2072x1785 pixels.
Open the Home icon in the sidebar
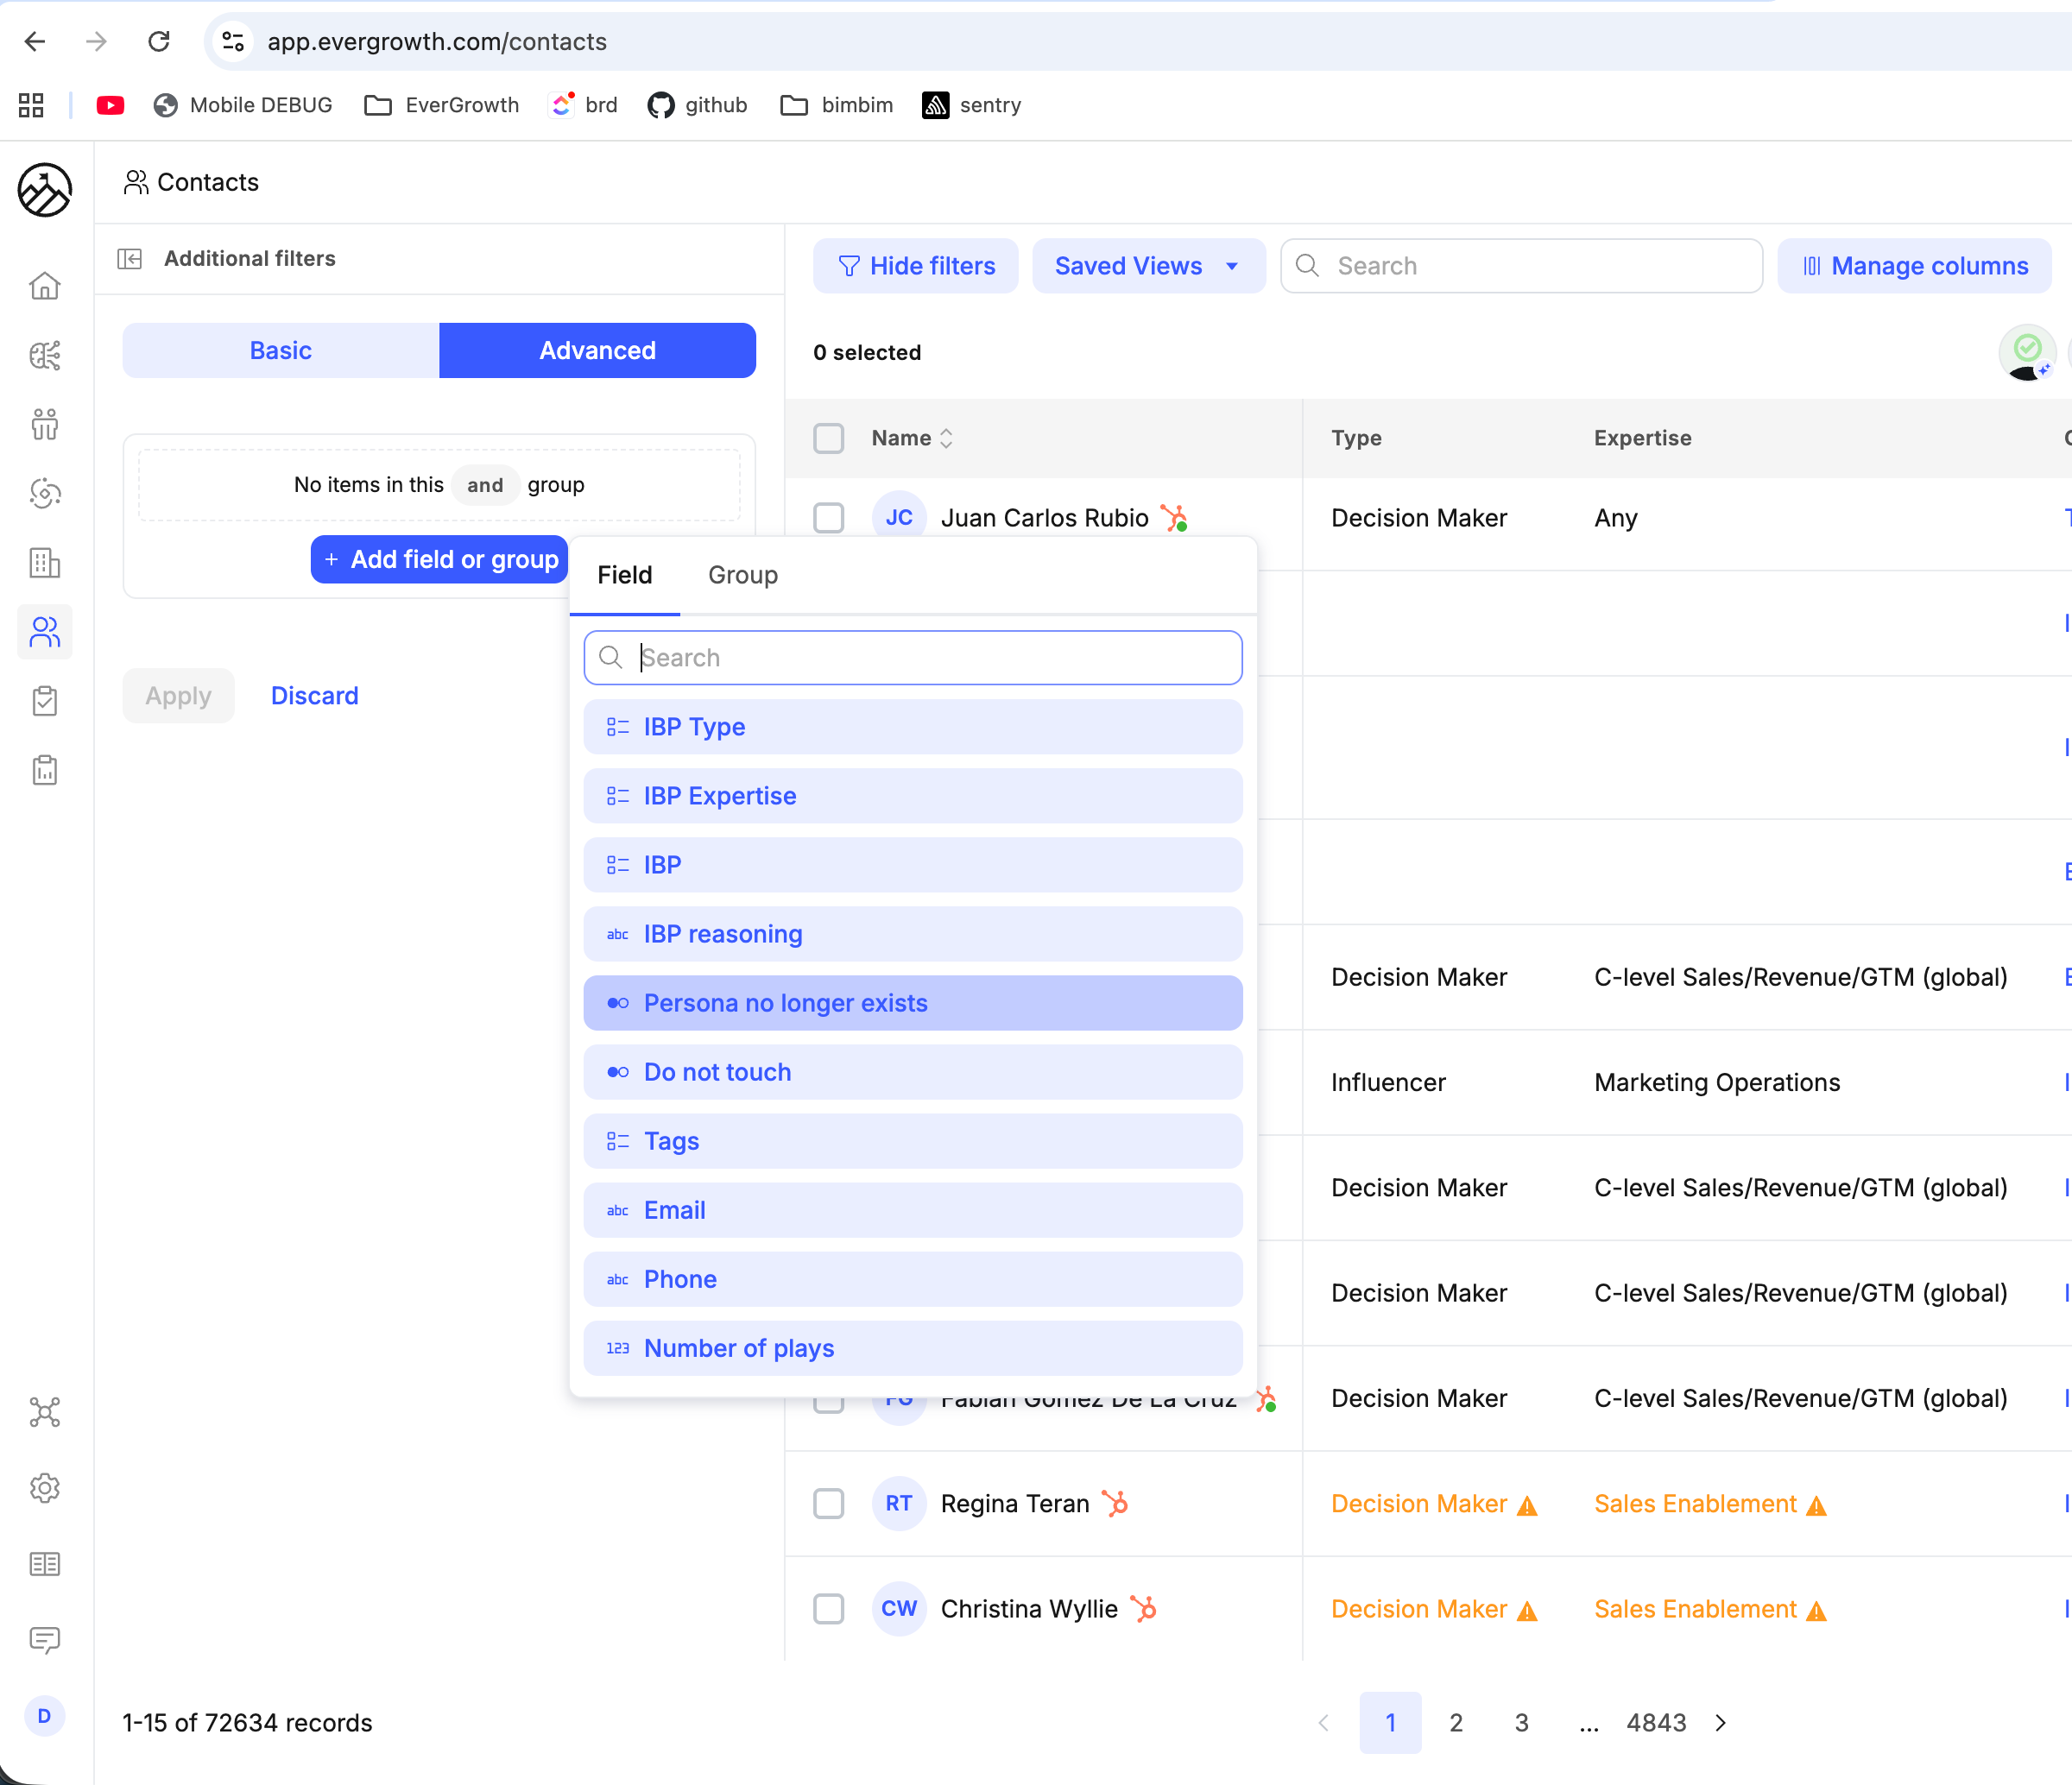click(x=44, y=286)
